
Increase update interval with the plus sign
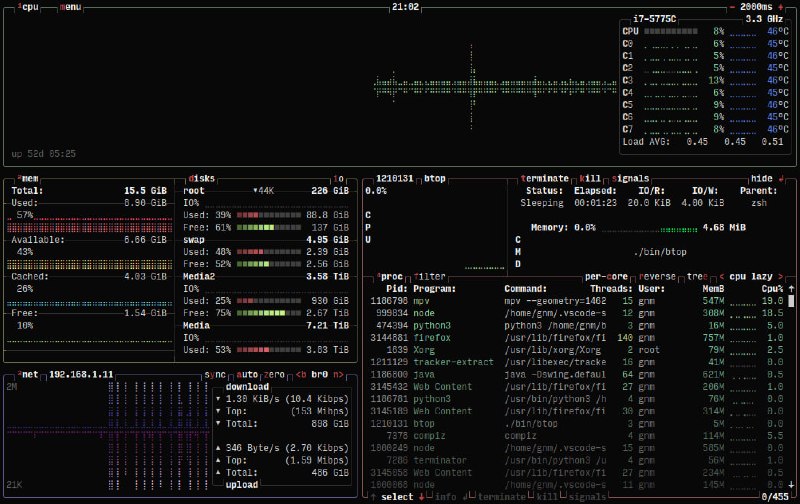tap(781, 7)
